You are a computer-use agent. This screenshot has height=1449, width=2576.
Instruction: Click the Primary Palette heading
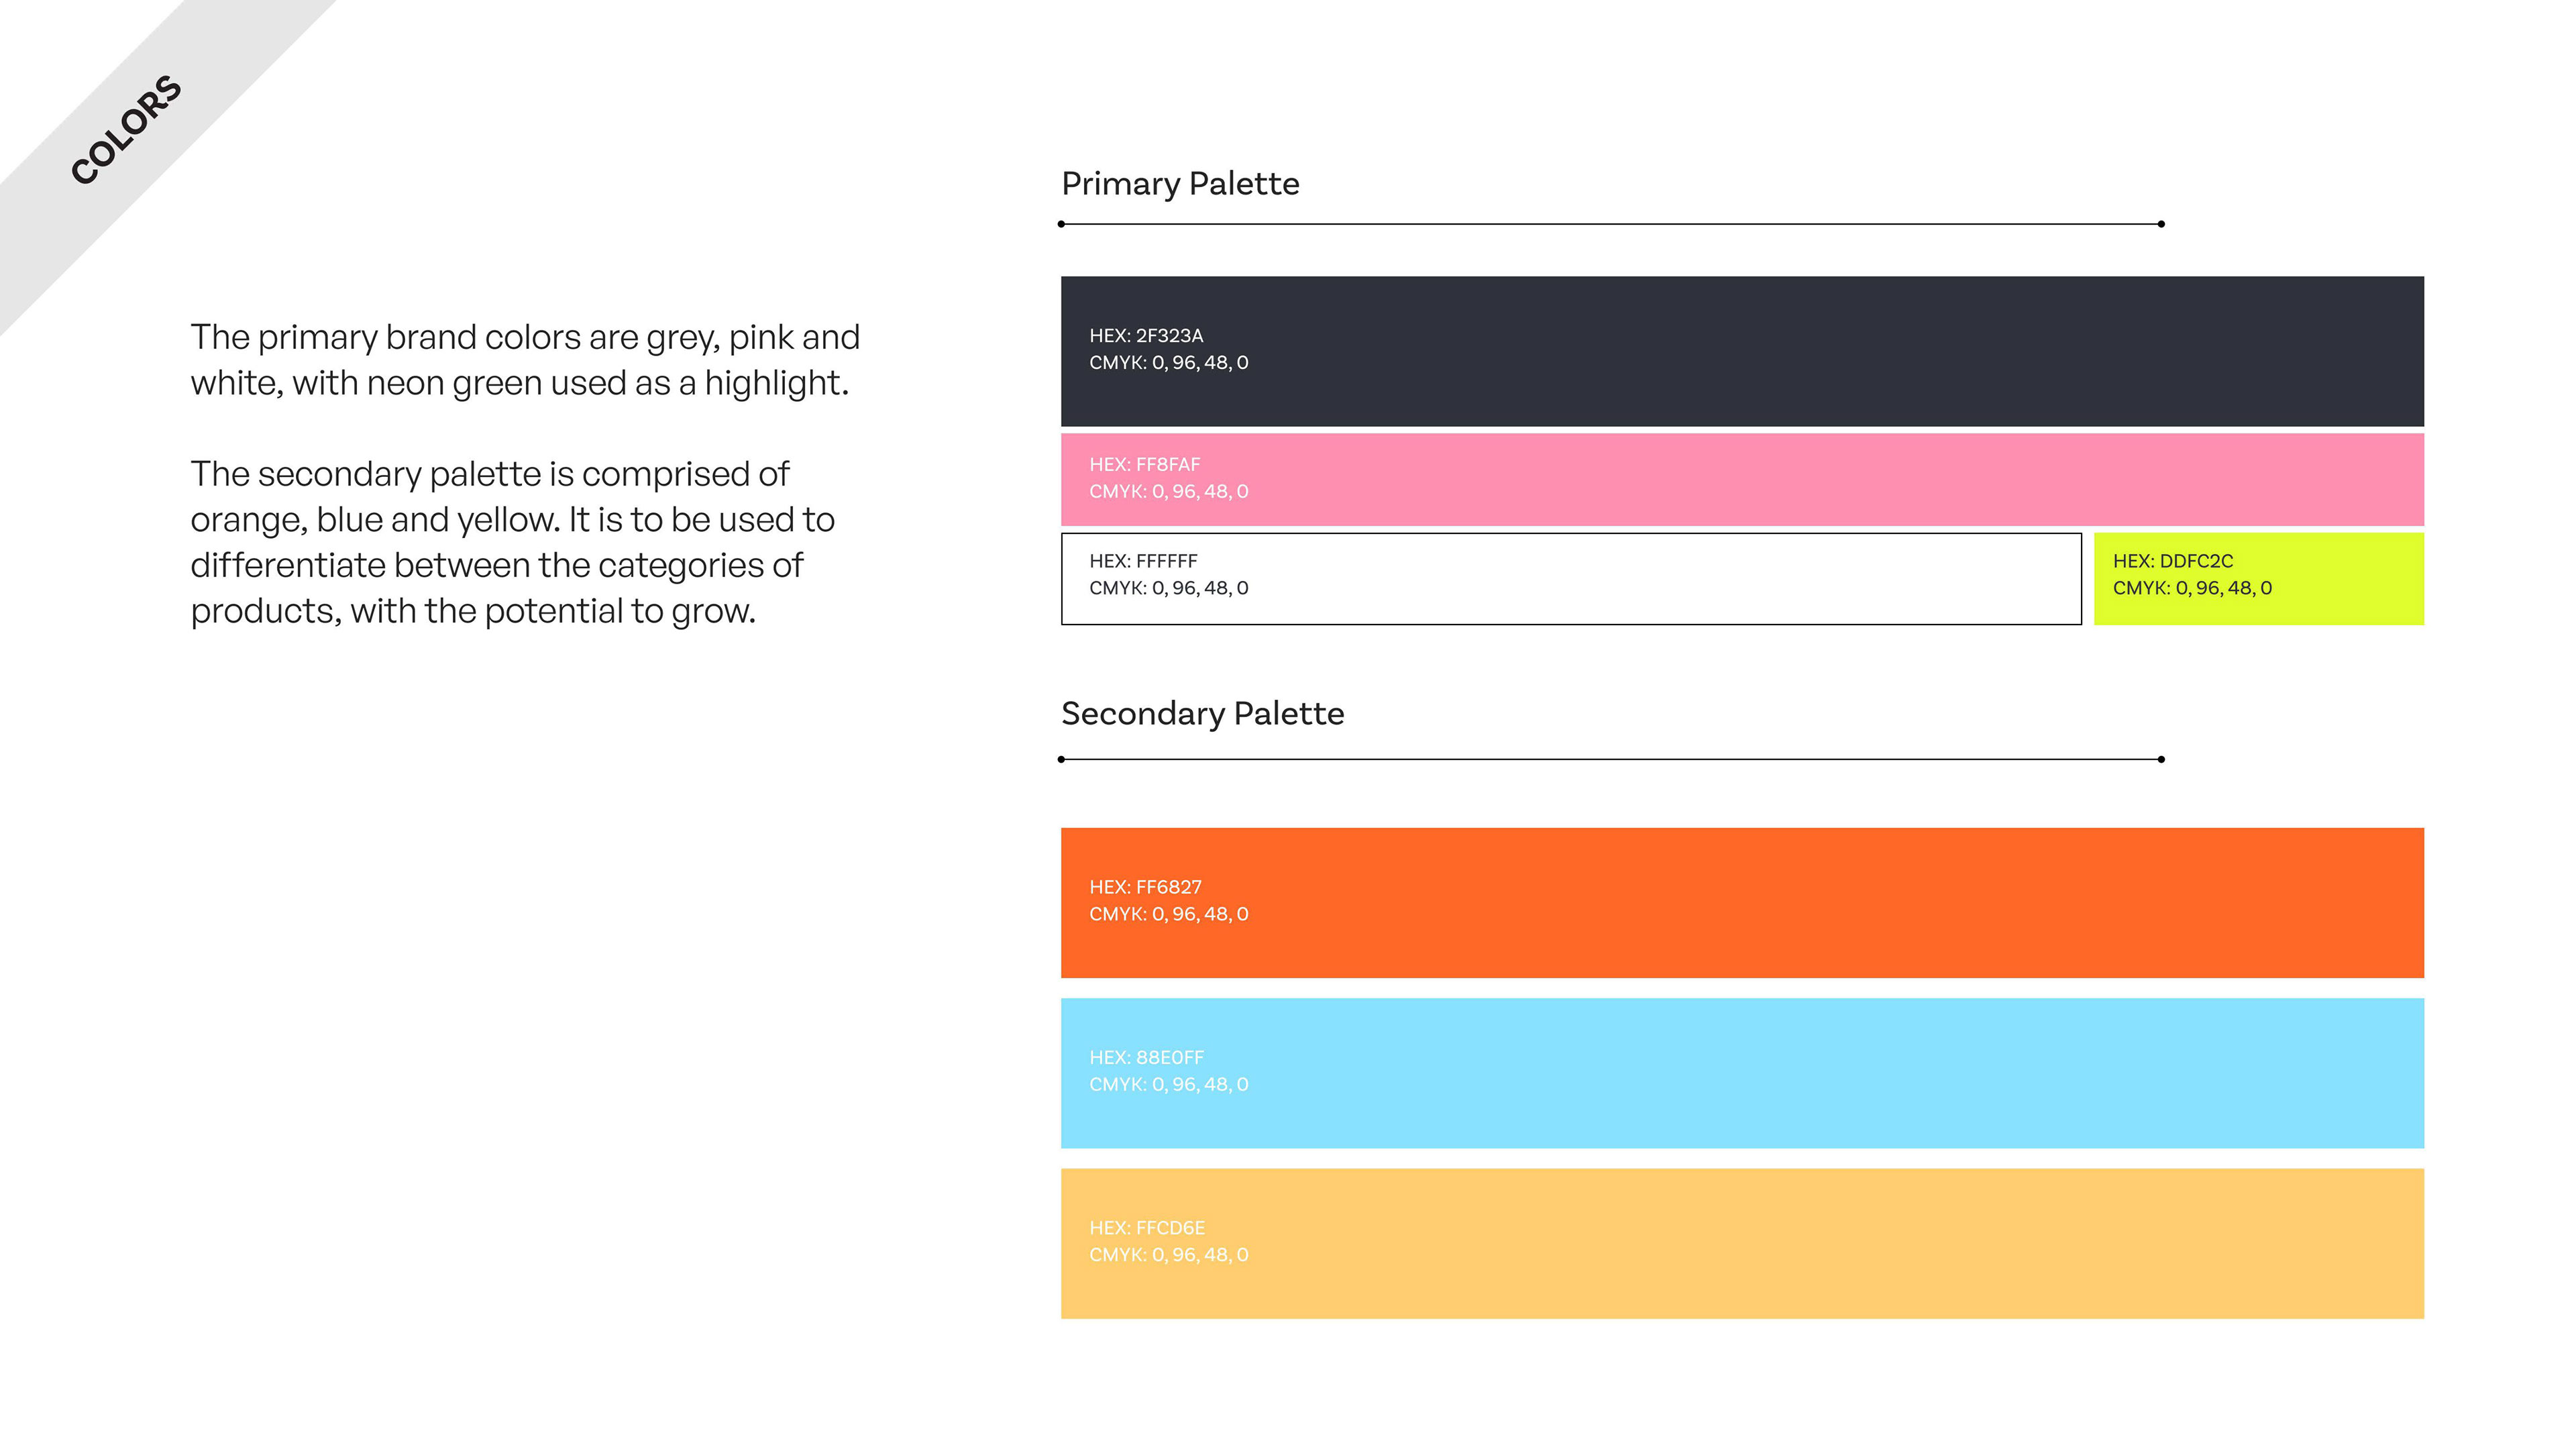pyautogui.click(x=1180, y=184)
